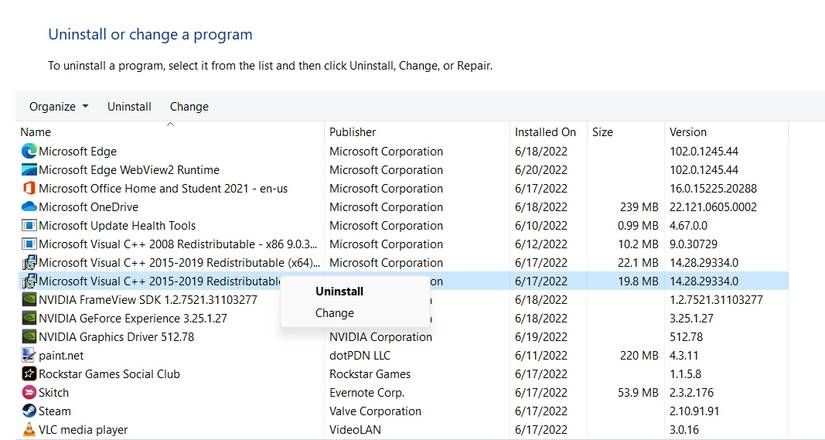825x440 pixels.
Task: Click the Valve Corporation publisher cell
Action: pos(375,411)
